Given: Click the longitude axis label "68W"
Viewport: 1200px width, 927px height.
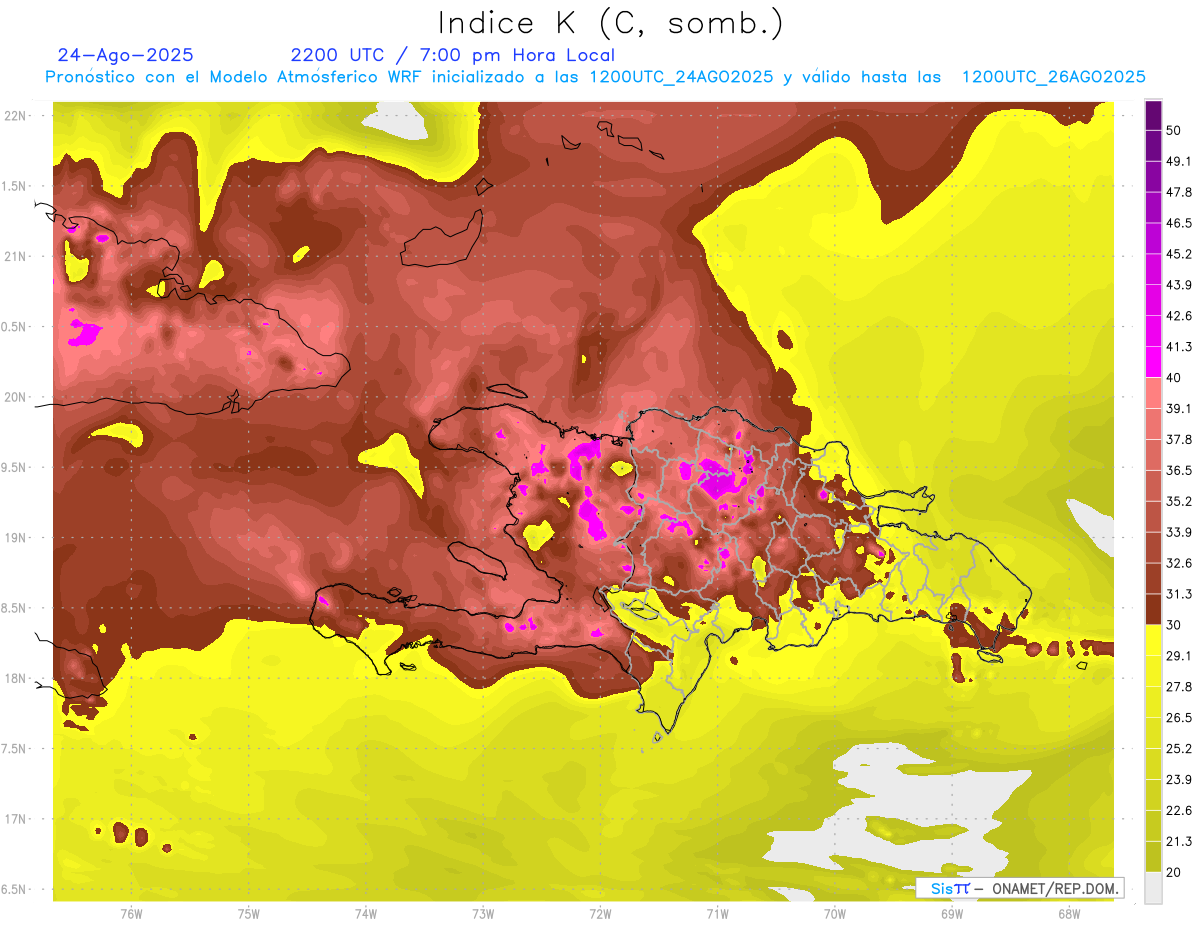Looking at the screenshot, I should click(1069, 914).
